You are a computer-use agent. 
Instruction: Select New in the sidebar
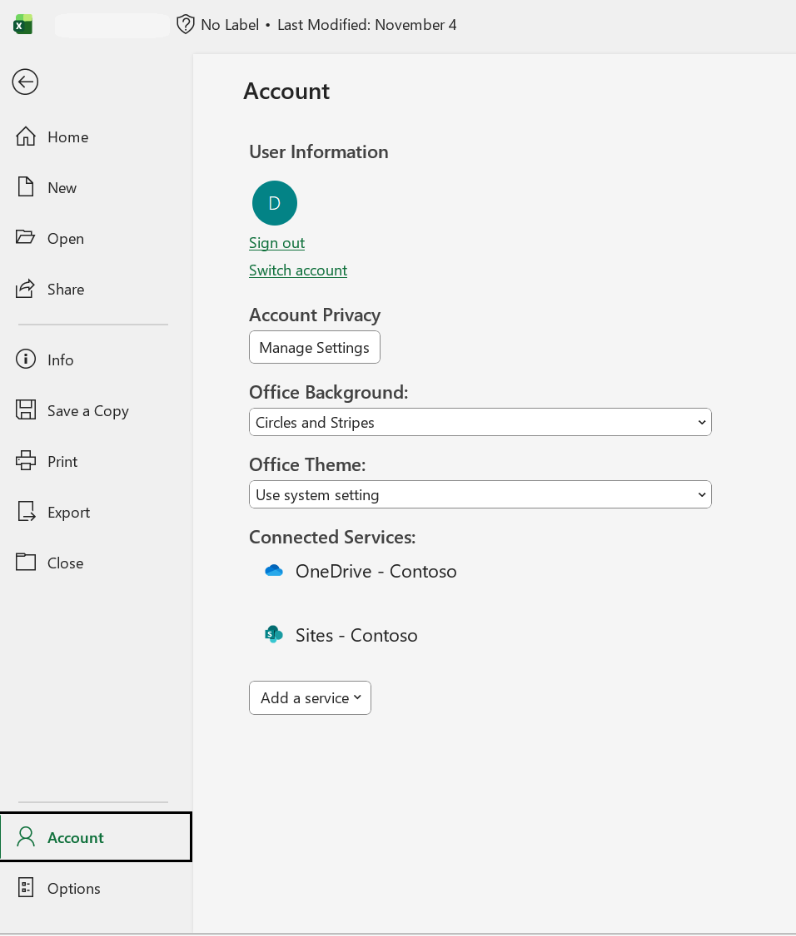click(x=96, y=187)
